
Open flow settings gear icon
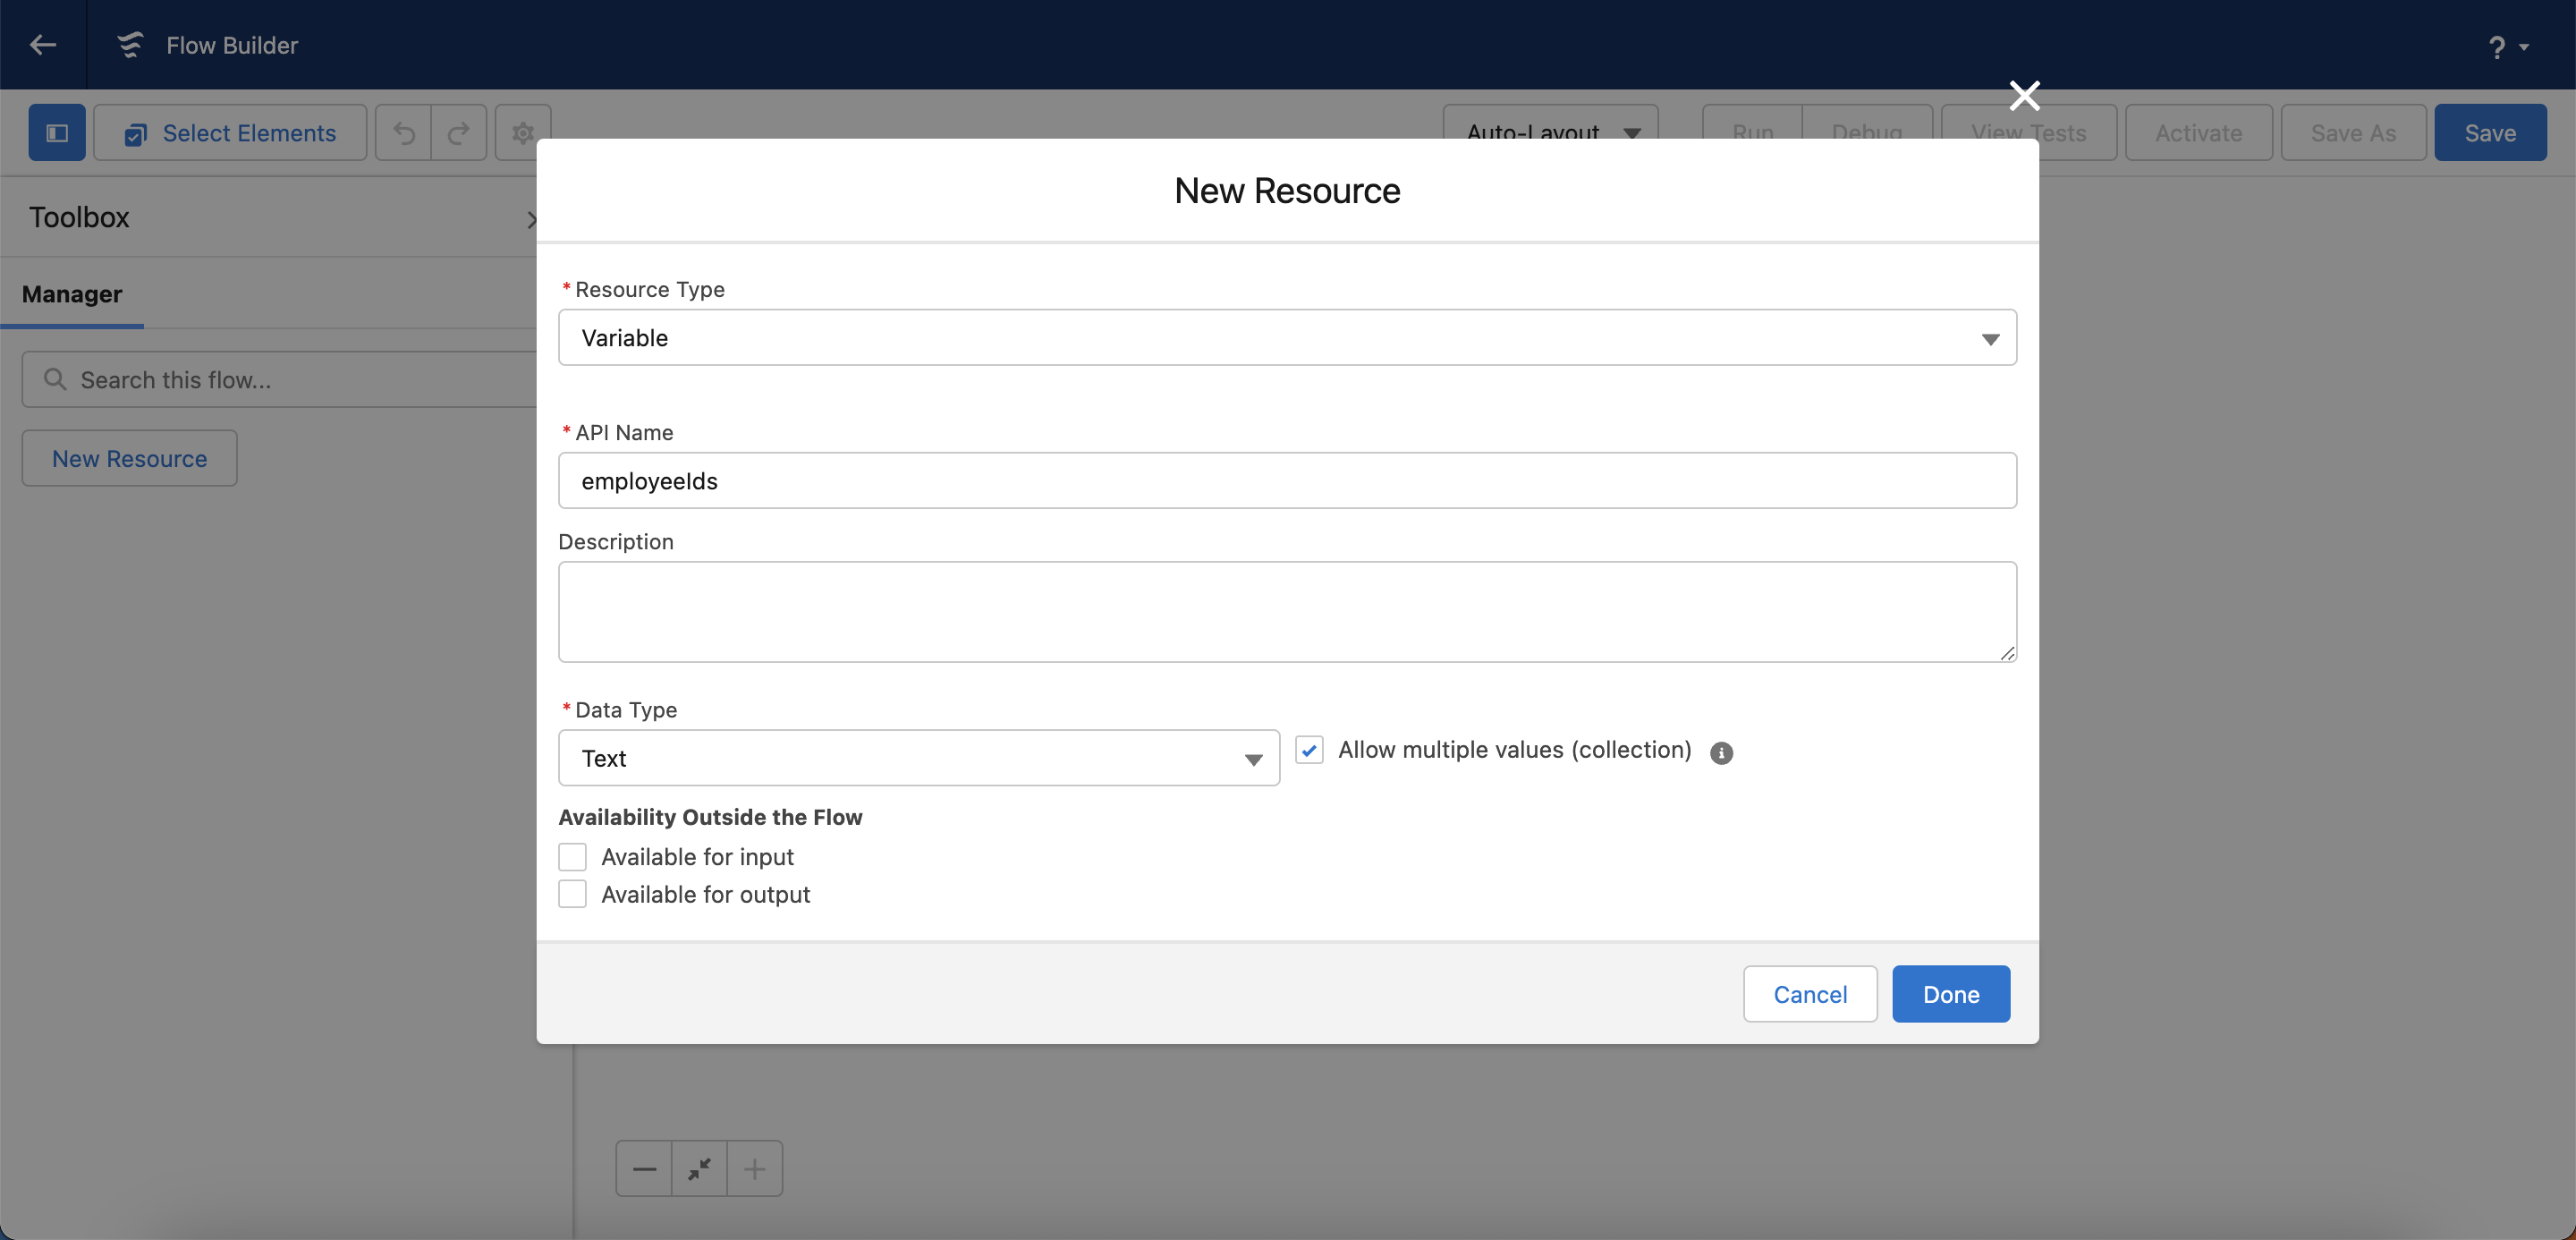point(522,133)
